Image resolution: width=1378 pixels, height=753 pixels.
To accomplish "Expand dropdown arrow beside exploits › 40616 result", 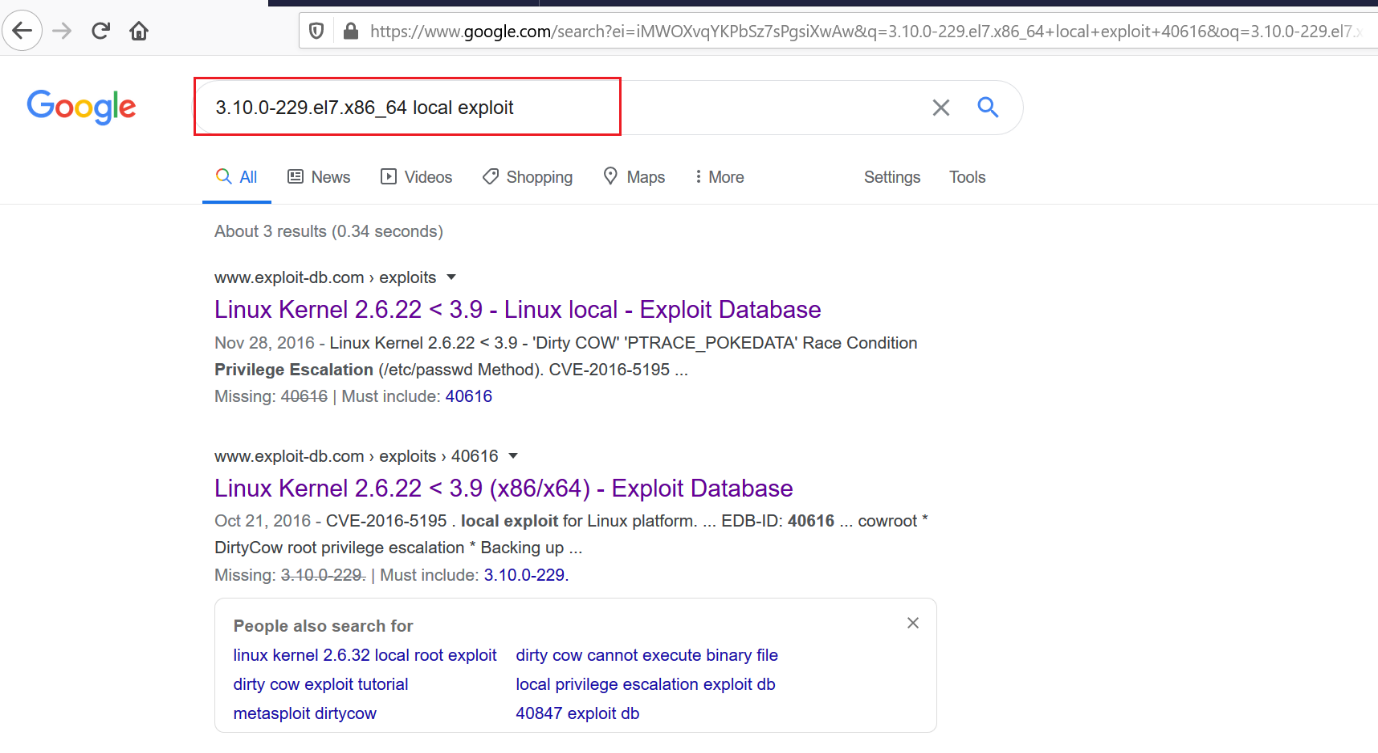I will pyautogui.click(x=513, y=456).
